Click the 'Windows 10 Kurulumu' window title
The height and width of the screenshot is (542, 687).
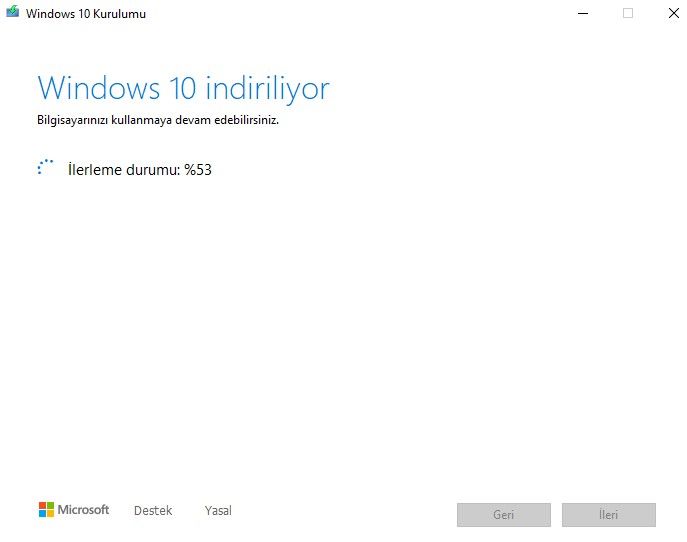(x=86, y=14)
